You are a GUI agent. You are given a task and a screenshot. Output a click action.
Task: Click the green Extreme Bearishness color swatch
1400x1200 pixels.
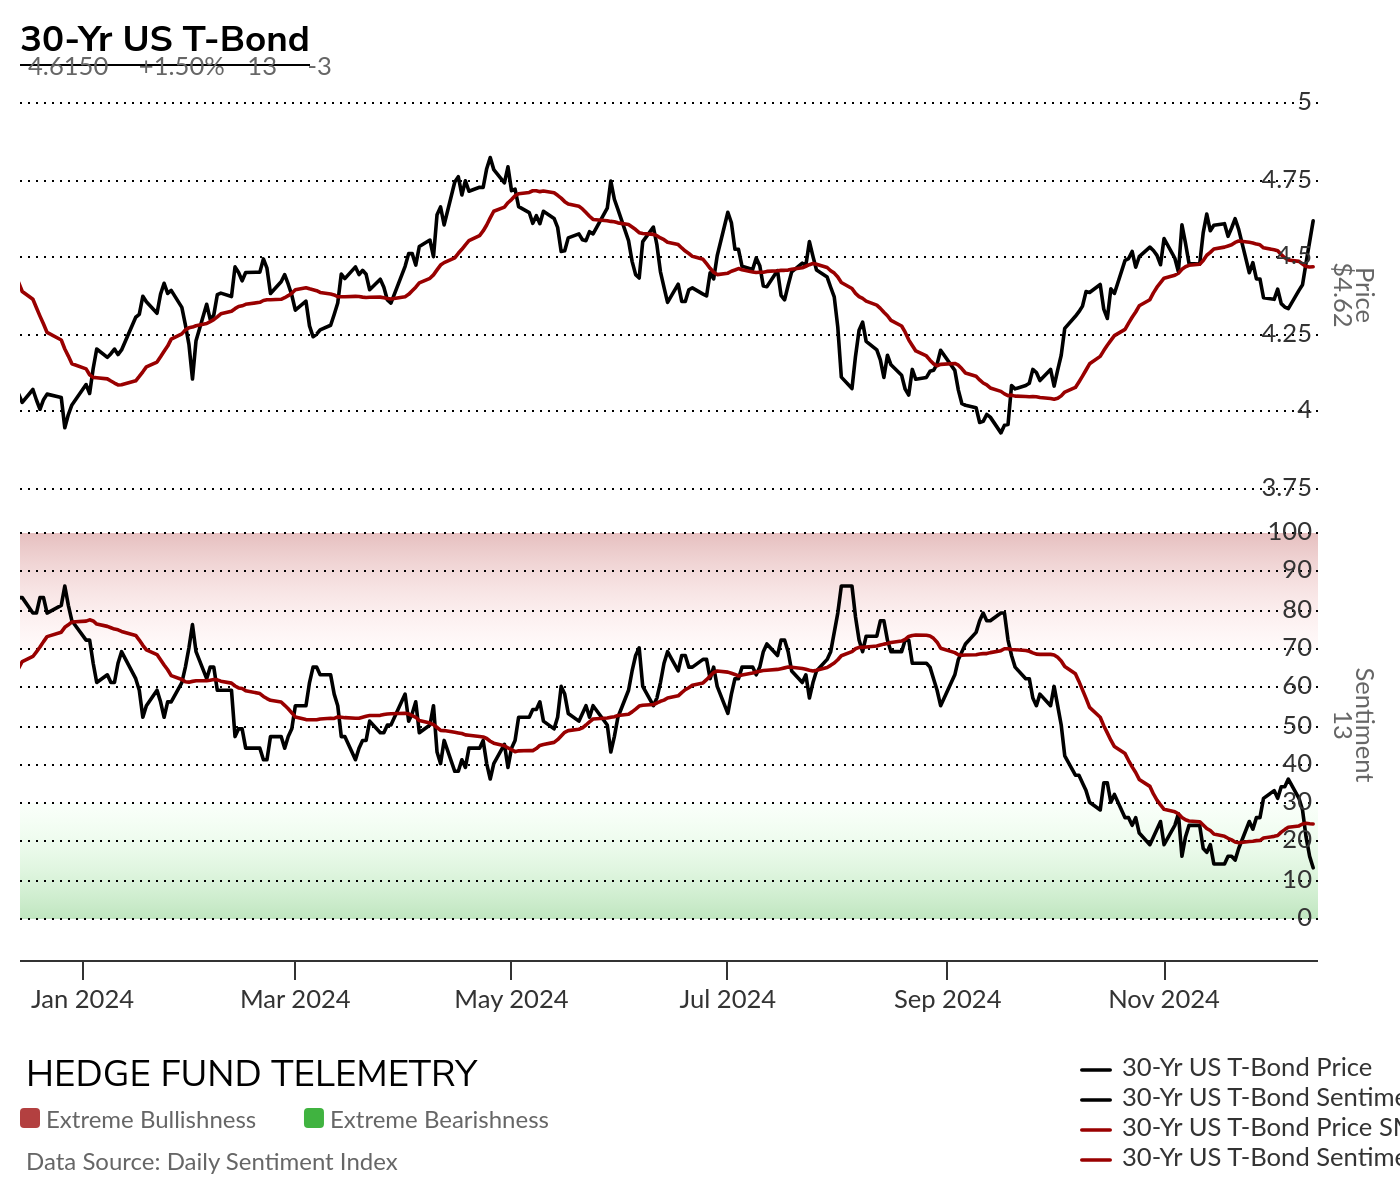[x=314, y=1119]
